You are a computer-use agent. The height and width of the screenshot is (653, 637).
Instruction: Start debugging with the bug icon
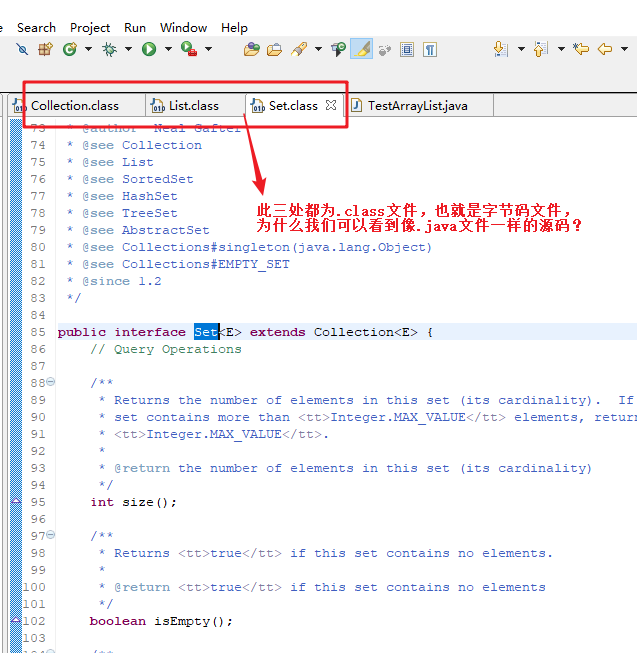click(109, 50)
